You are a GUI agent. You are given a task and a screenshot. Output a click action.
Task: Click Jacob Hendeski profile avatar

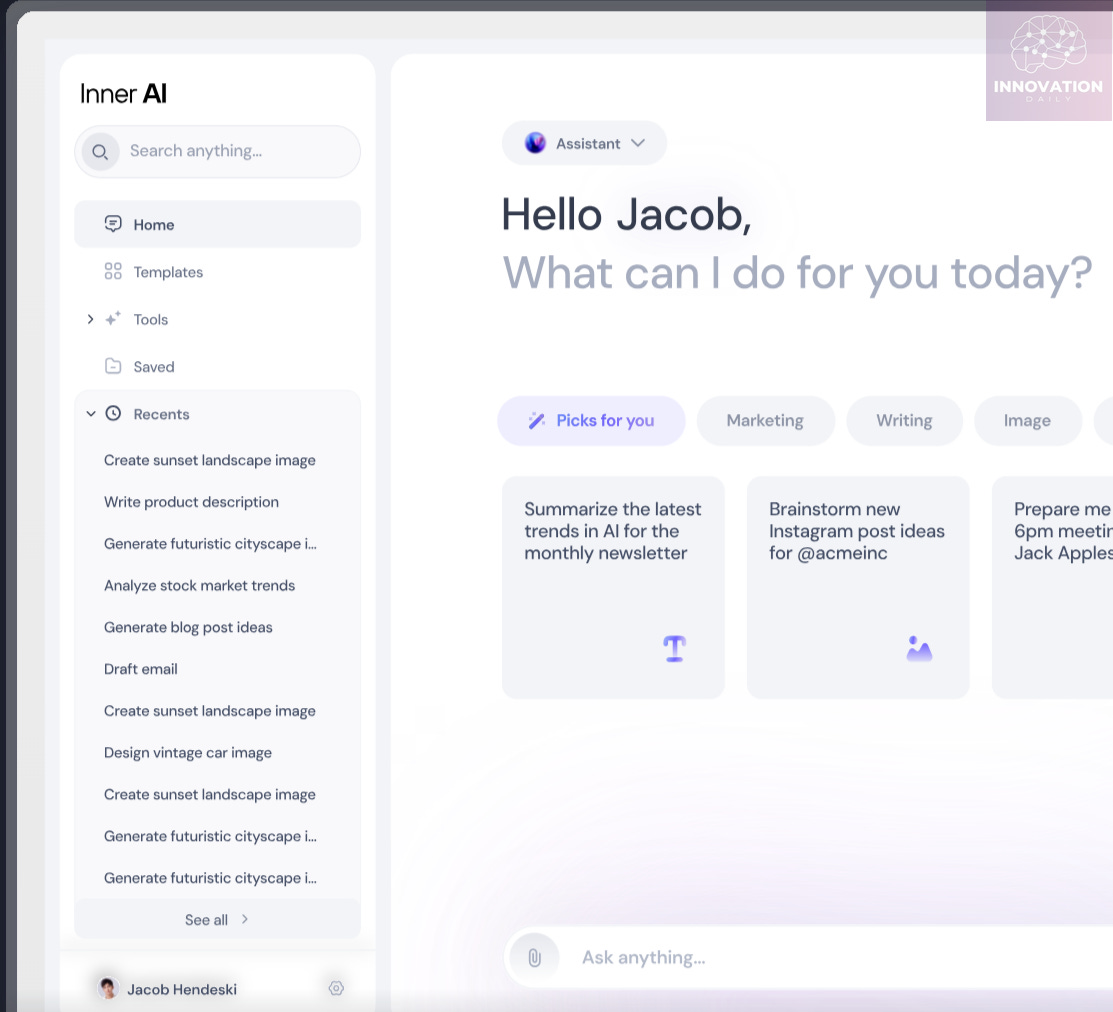[x=108, y=988]
